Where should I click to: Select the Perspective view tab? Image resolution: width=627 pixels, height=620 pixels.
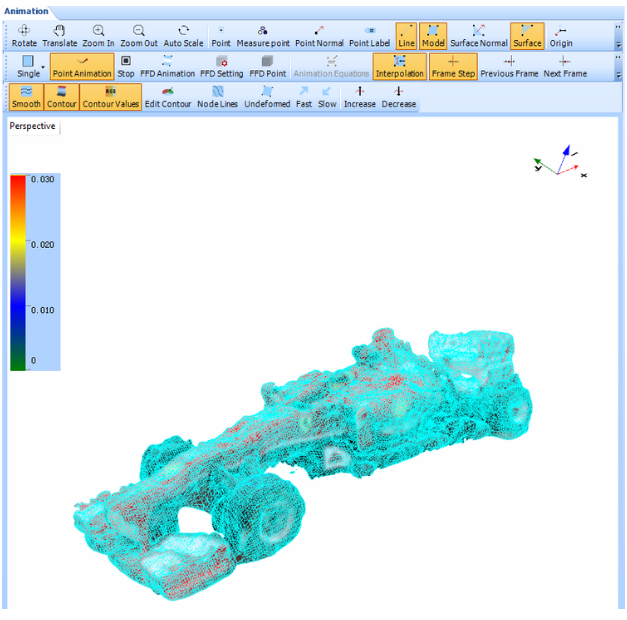32,126
